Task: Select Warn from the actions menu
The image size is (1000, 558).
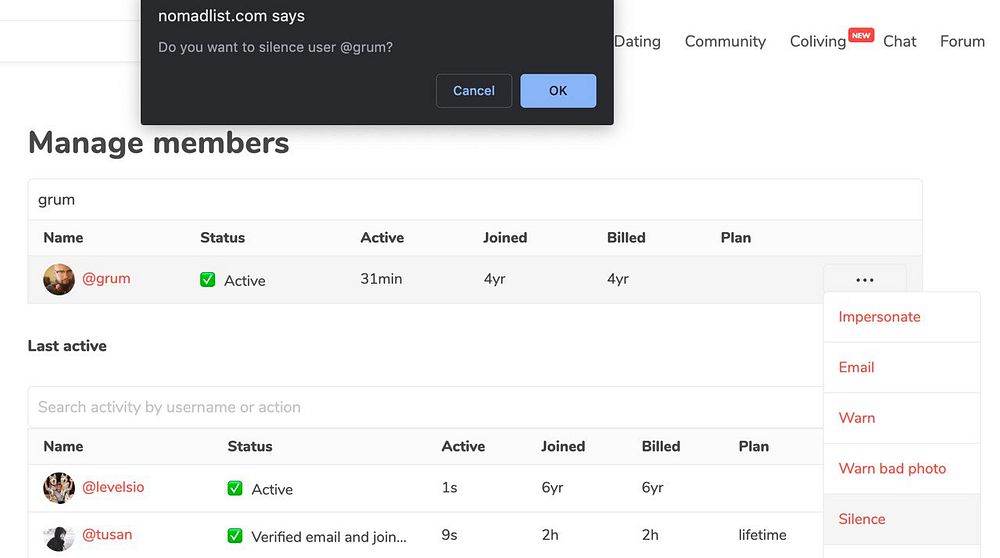Action: click(x=857, y=418)
